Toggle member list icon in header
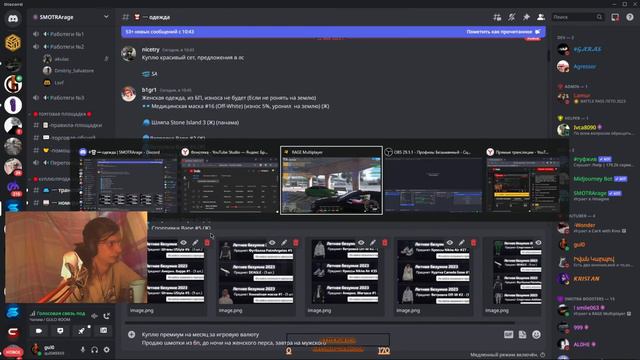 pos(541,17)
